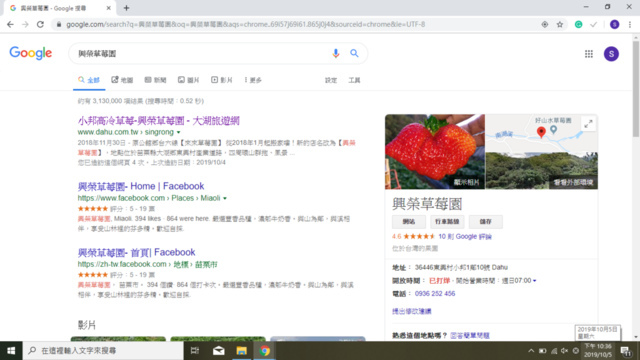Click the Google logo
Screen dimensions: 640x360
(x=31, y=53)
